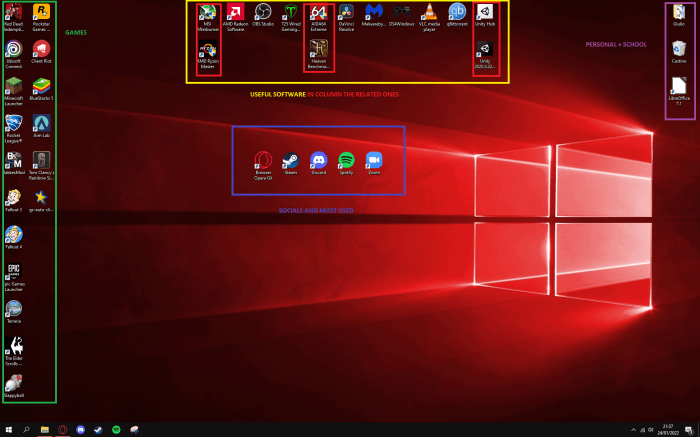This screenshot has width=700, height=437.
Task: Click the Cestino recycle bin
Action: click(679, 52)
